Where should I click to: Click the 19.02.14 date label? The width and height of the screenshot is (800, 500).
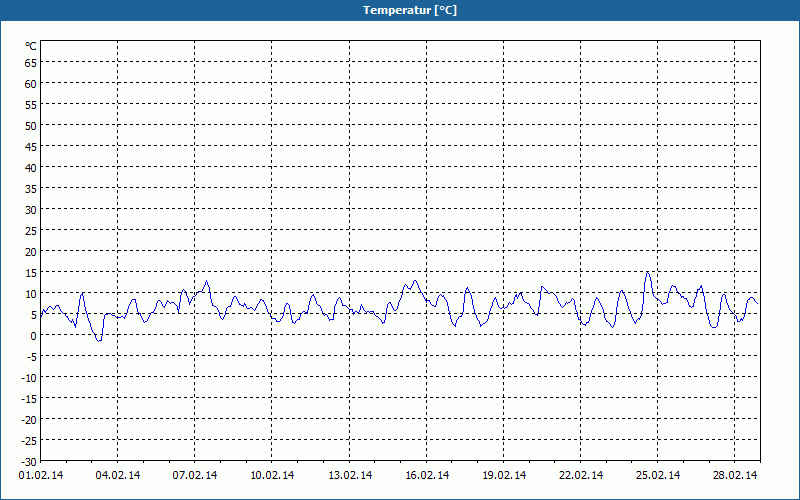504,476
